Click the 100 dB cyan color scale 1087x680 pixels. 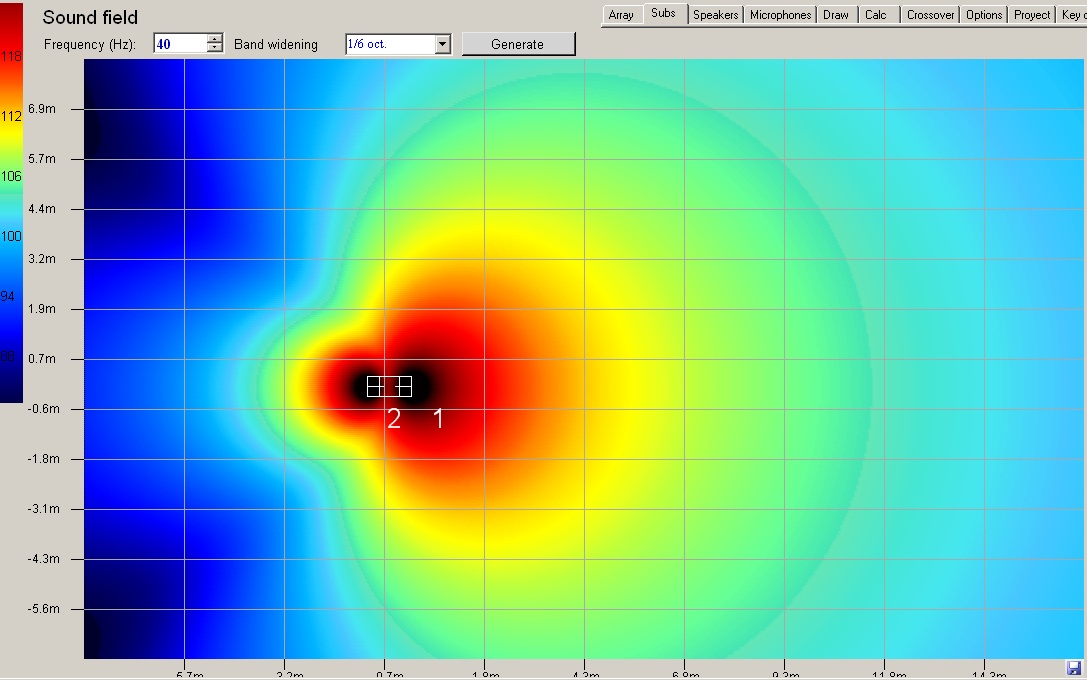(11, 236)
